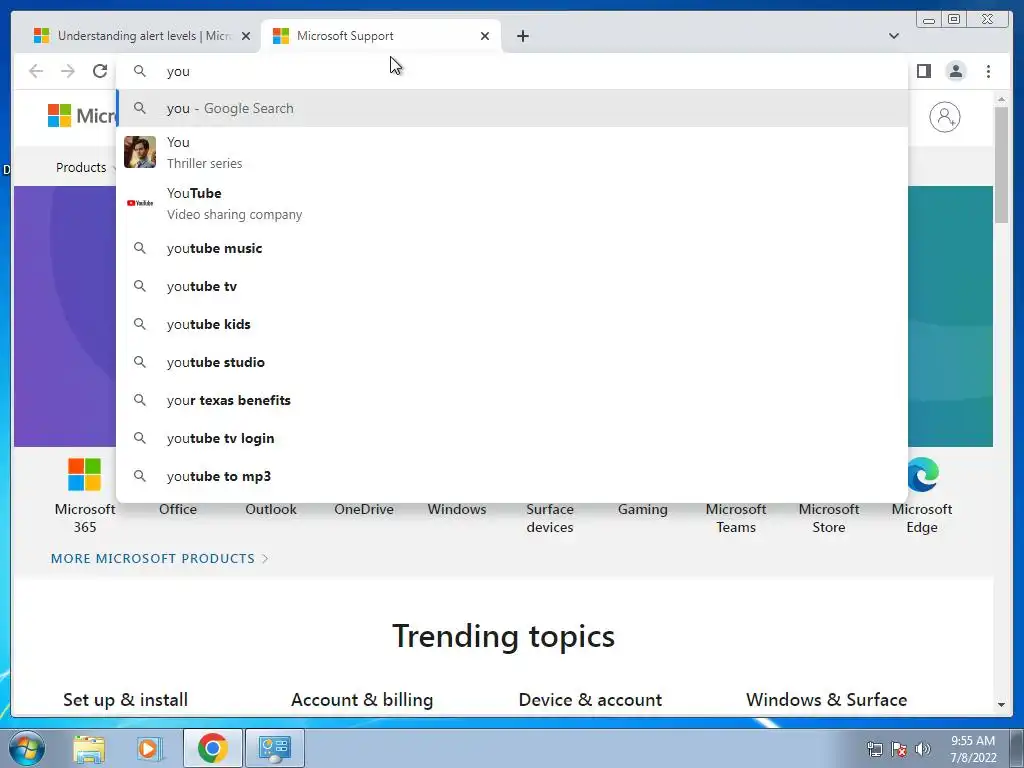Click the You series thumbnail image
Image resolution: width=1024 pixels, height=768 pixels.
click(140, 152)
